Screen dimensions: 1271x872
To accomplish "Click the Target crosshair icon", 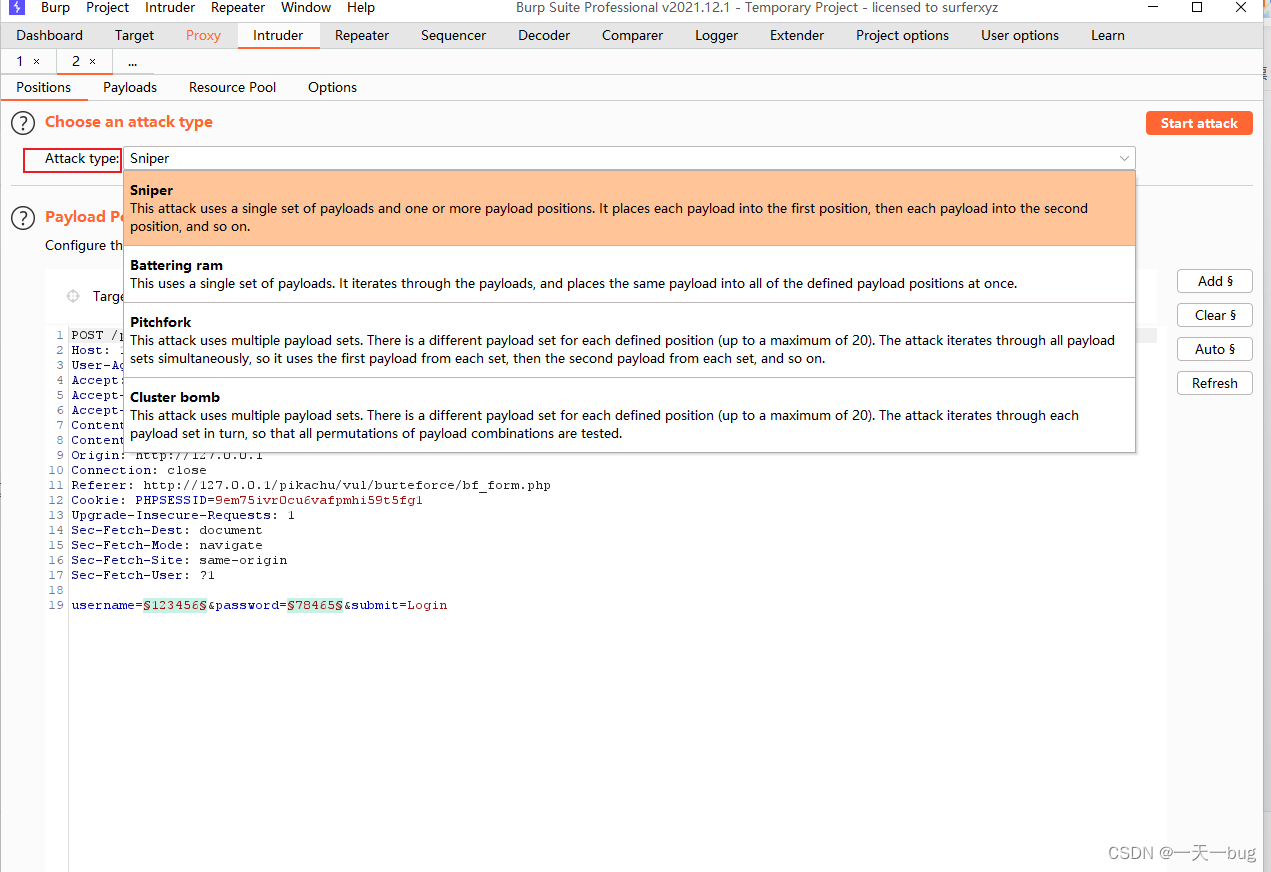I will point(73,296).
